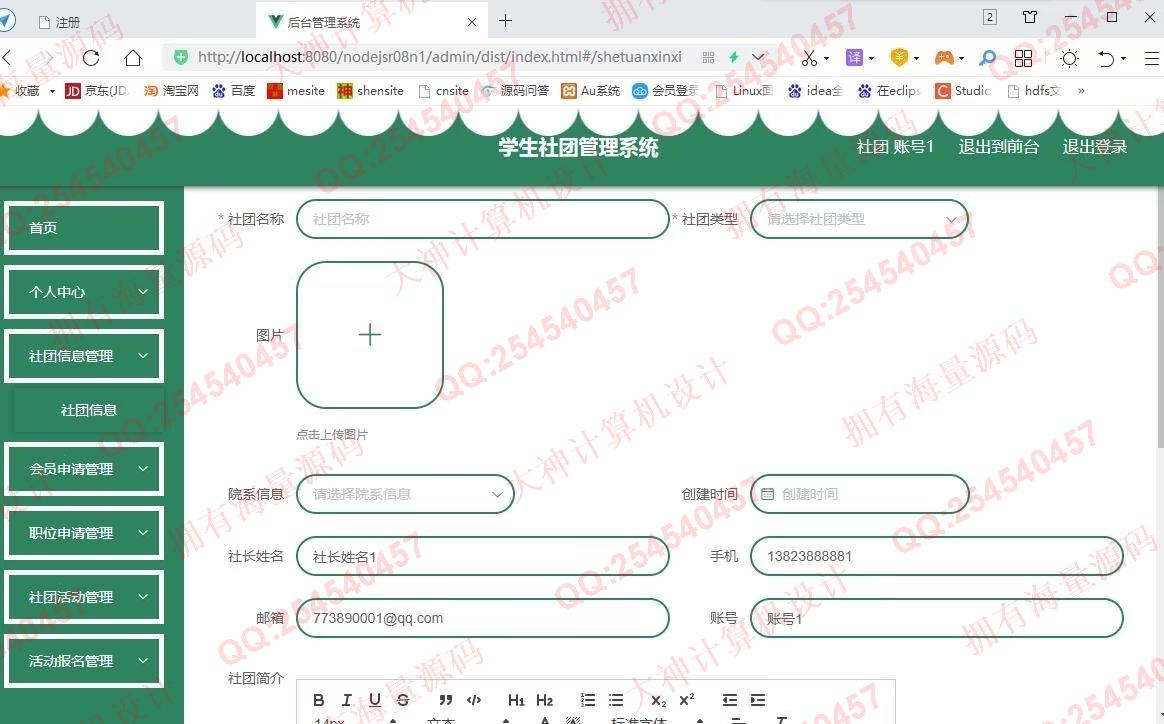Open the browser screenshot scissors tool

[x=809, y=57]
